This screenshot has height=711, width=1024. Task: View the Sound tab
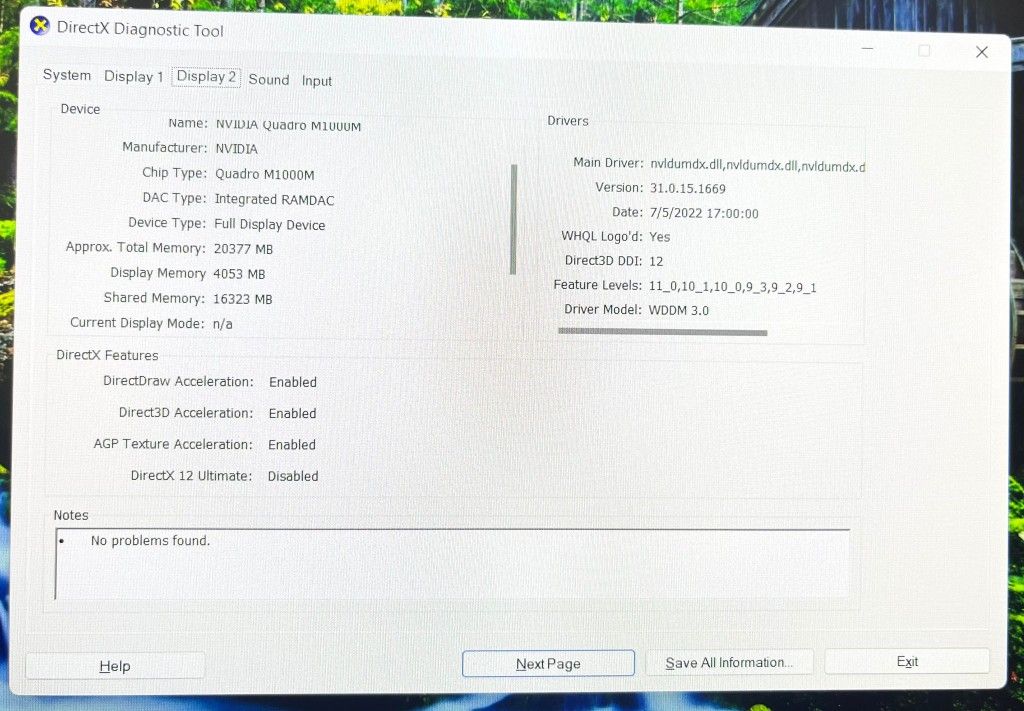268,79
